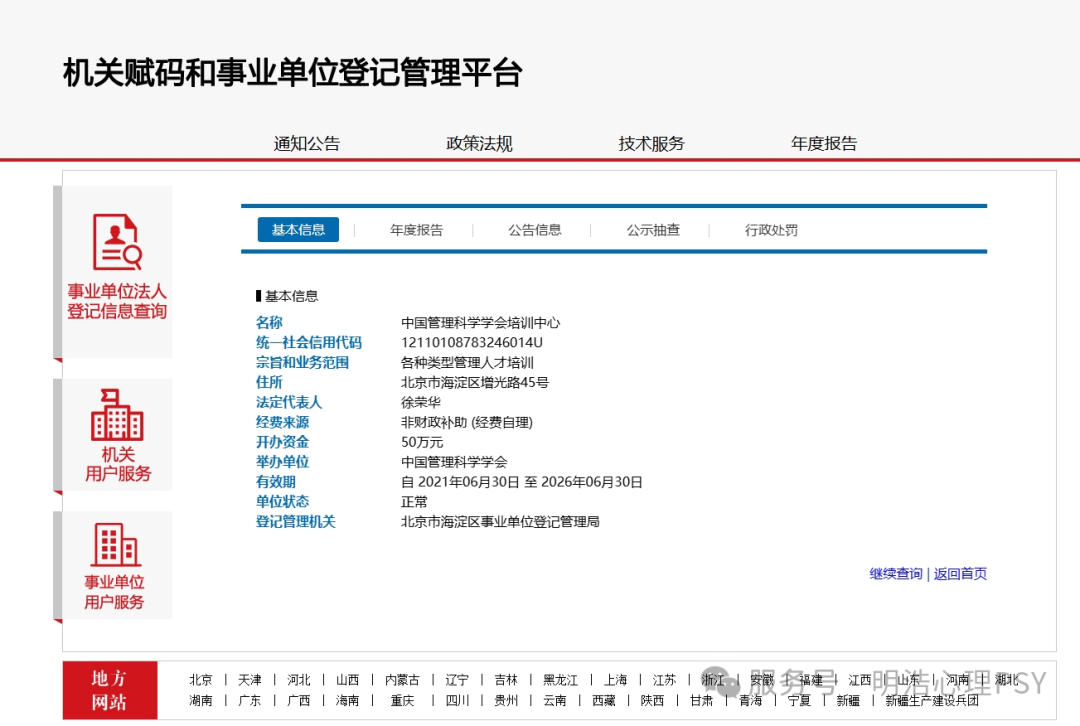Visit the 青海 local site link
This screenshot has height=726, width=1080.
[750, 701]
